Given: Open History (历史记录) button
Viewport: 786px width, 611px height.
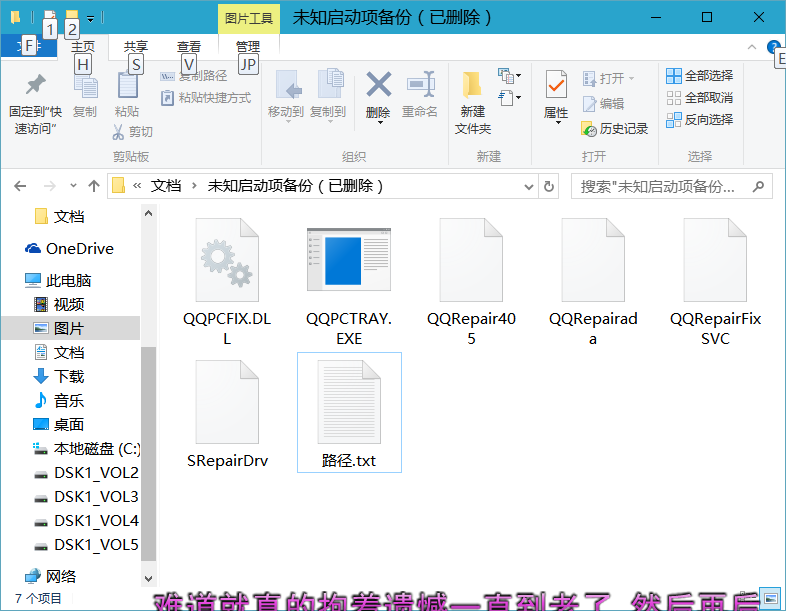Looking at the screenshot, I should point(615,129).
